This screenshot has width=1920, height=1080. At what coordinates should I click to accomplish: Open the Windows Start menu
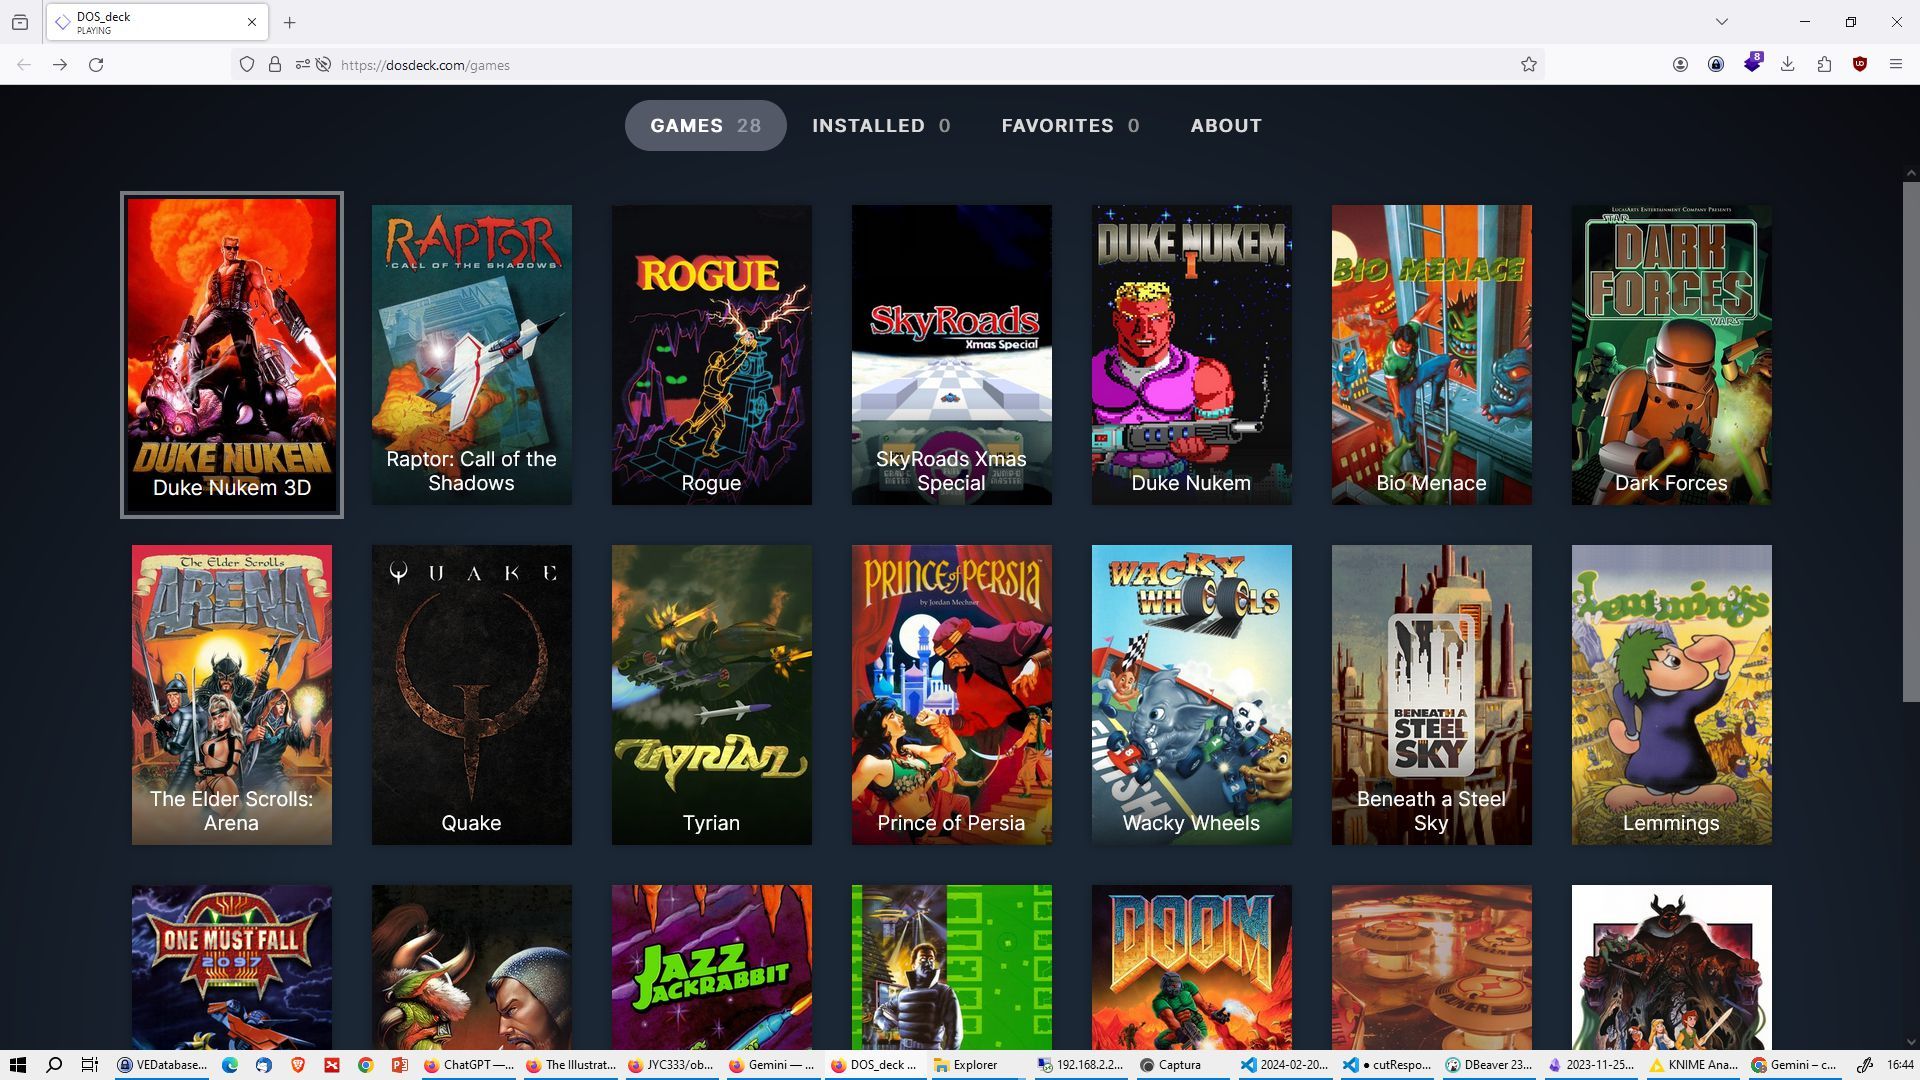17,1065
